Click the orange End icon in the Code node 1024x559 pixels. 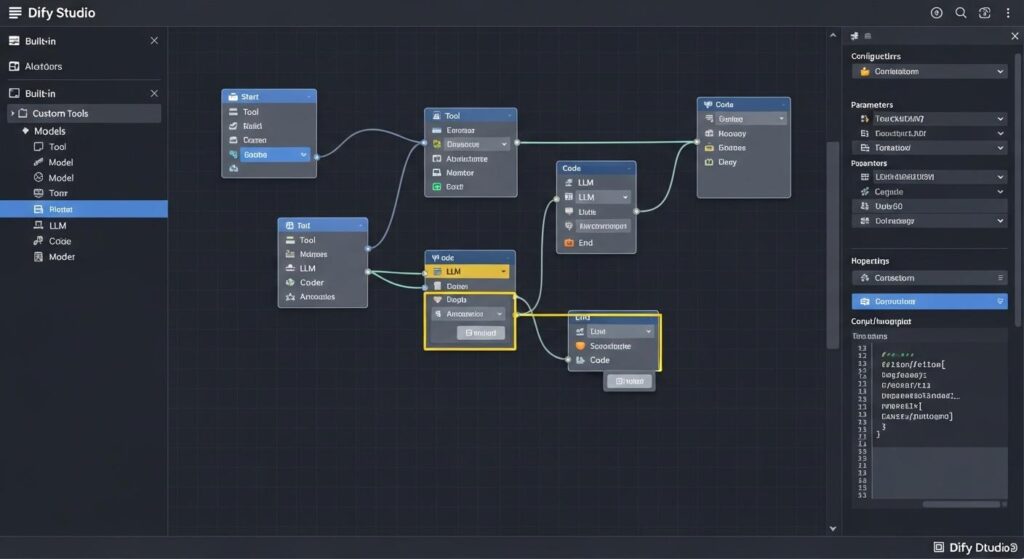[569, 242]
